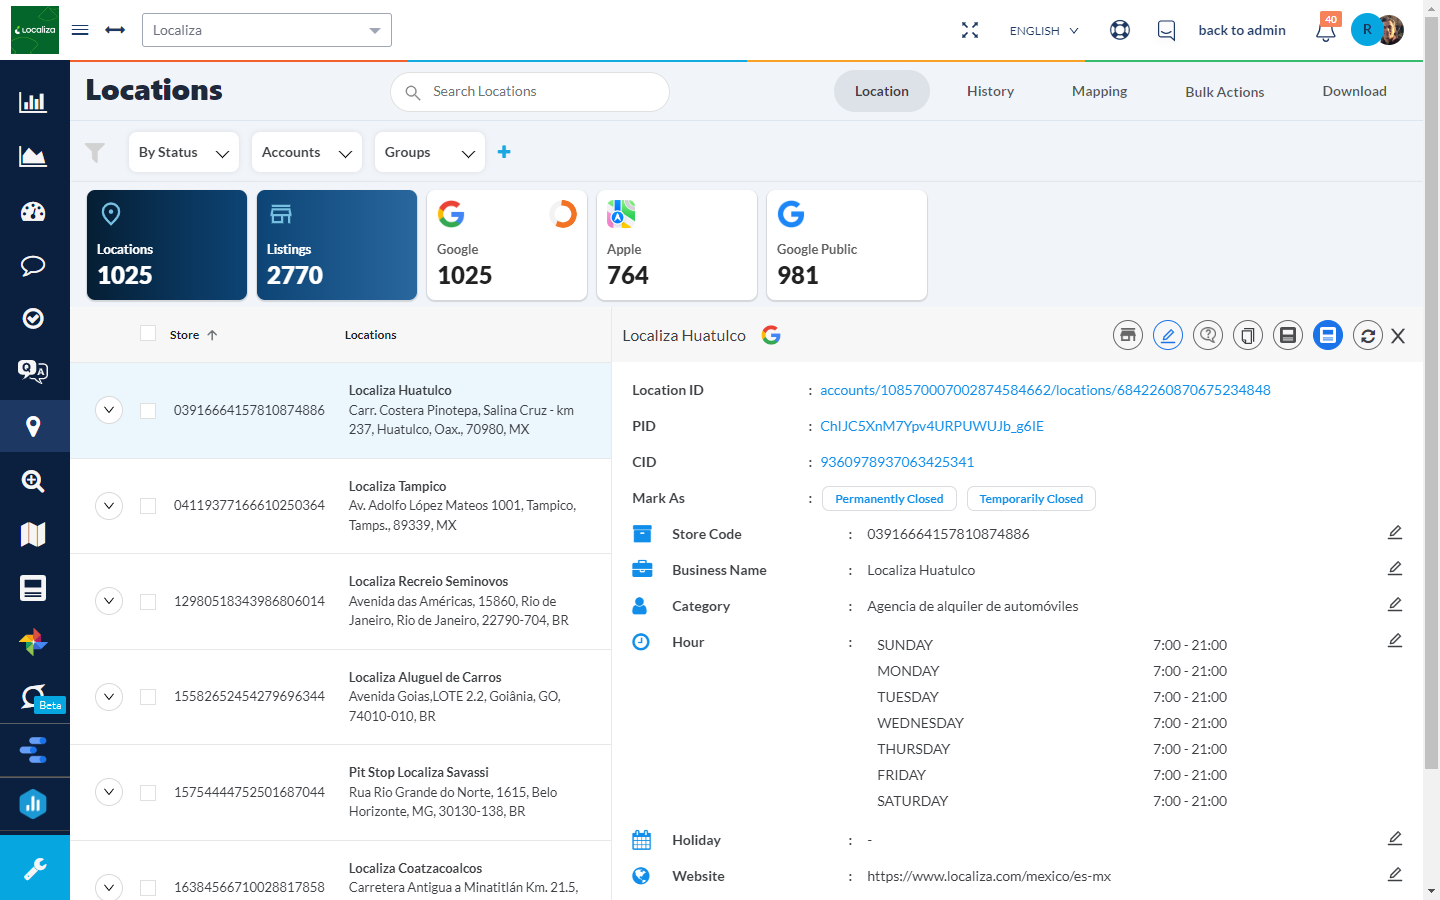Toggle the select-all checkbox in table header
1440x900 pixels.
[x=148, y=333]
